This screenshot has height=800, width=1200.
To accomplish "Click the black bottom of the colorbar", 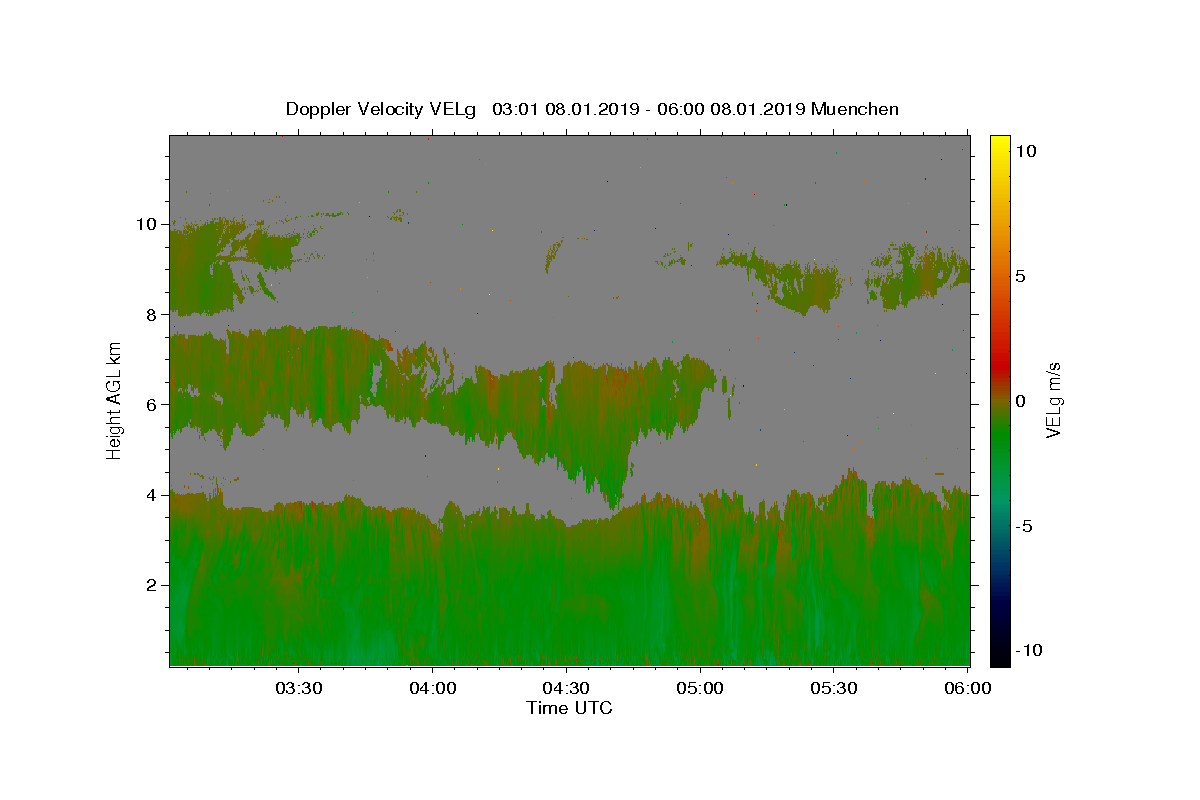I will coord(1000,655).
